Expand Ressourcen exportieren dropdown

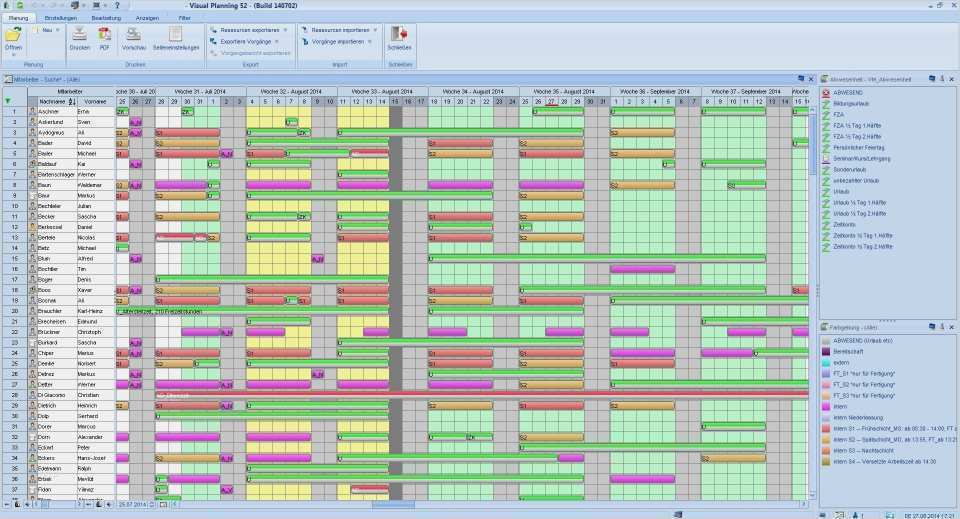point(285,30)
